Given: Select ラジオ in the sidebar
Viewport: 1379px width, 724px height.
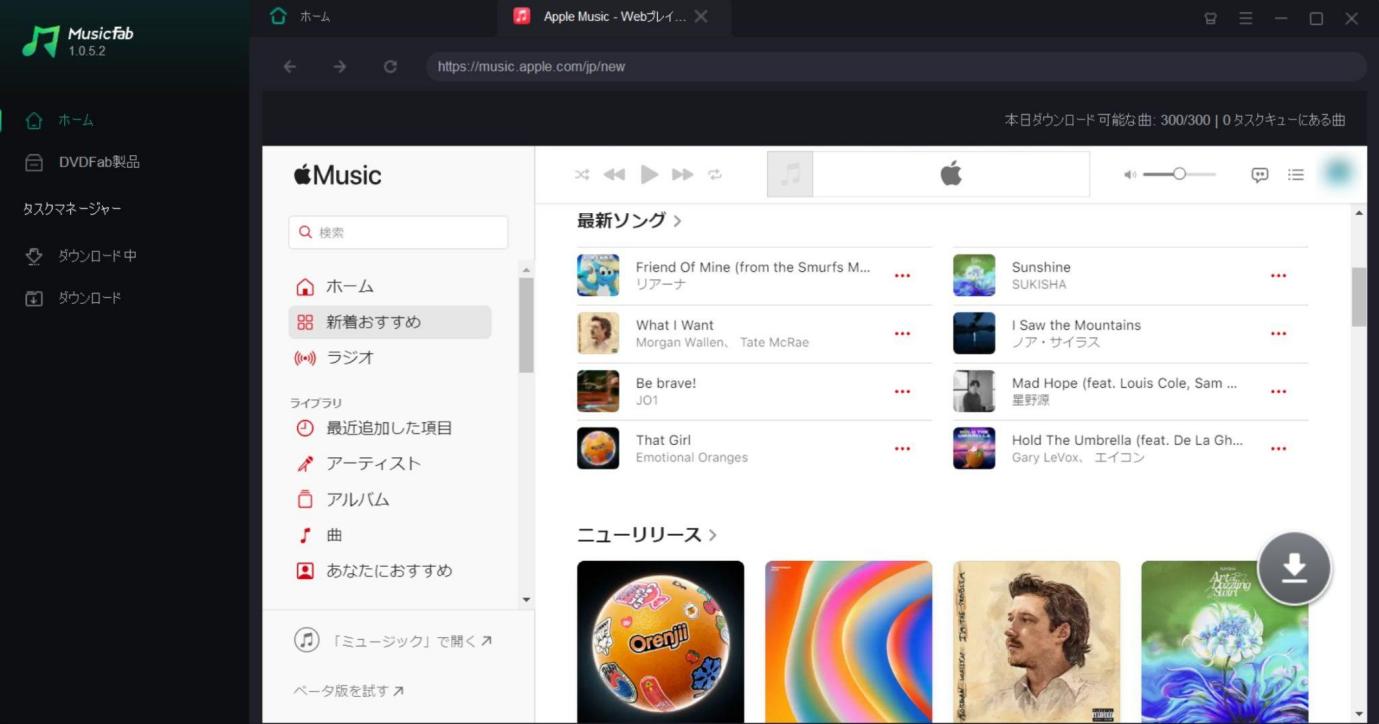Looking at the screenshot, I should click(x=390, y=358).
